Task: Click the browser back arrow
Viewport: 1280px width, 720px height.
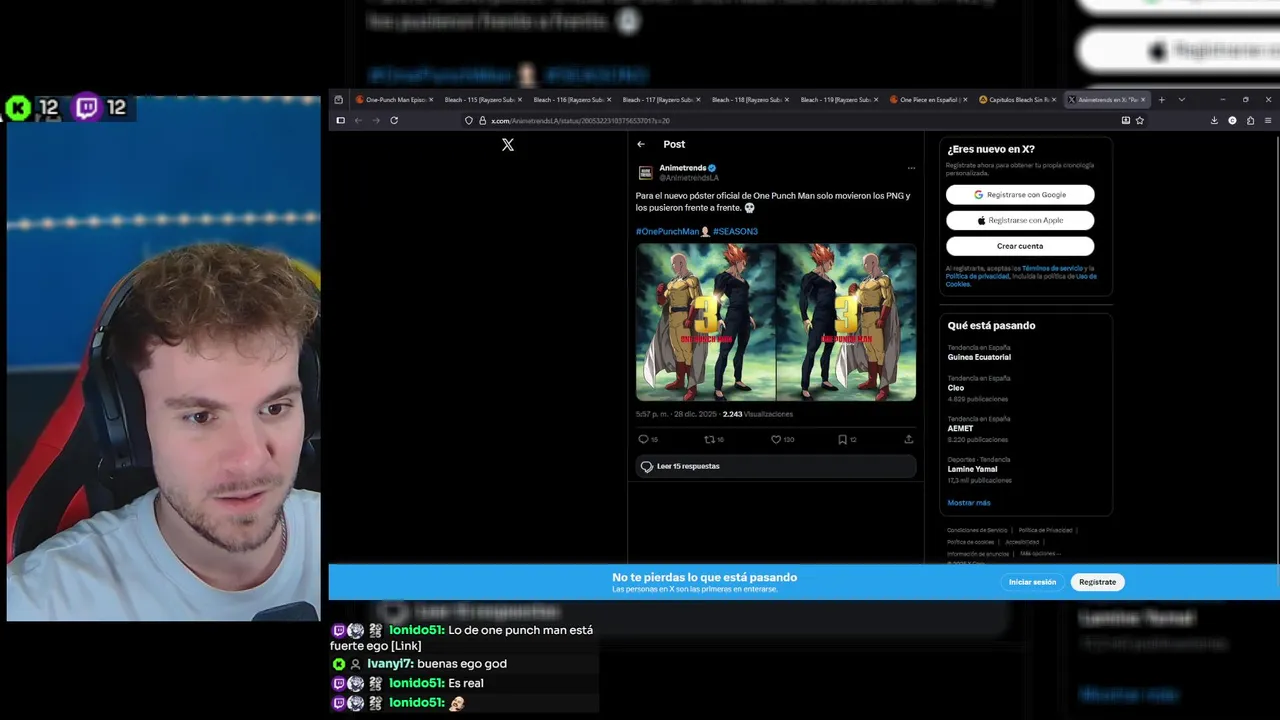Action: (x=358, y=120)
